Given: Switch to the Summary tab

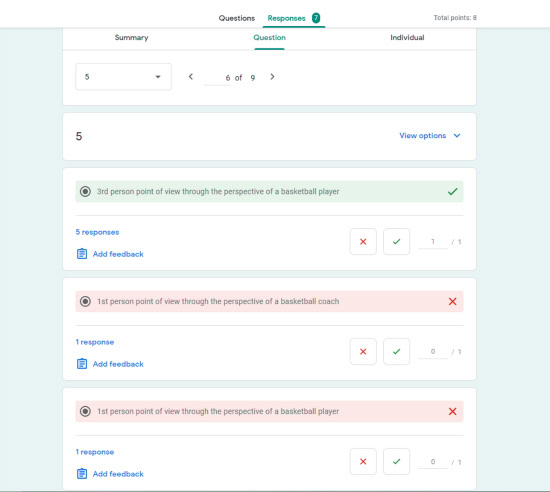Looking at the screenshot, I should click(x=132, y=38).
